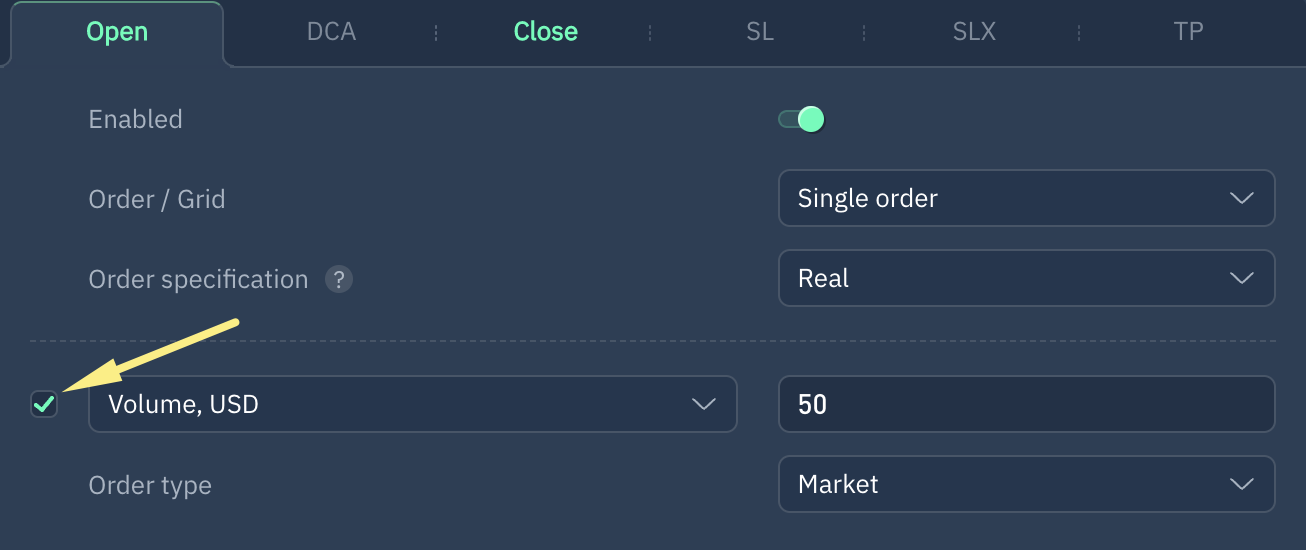Uncheck the checkbox beside Volume, USD
The image size is (1306, 550).
click(x=44, y=404)
